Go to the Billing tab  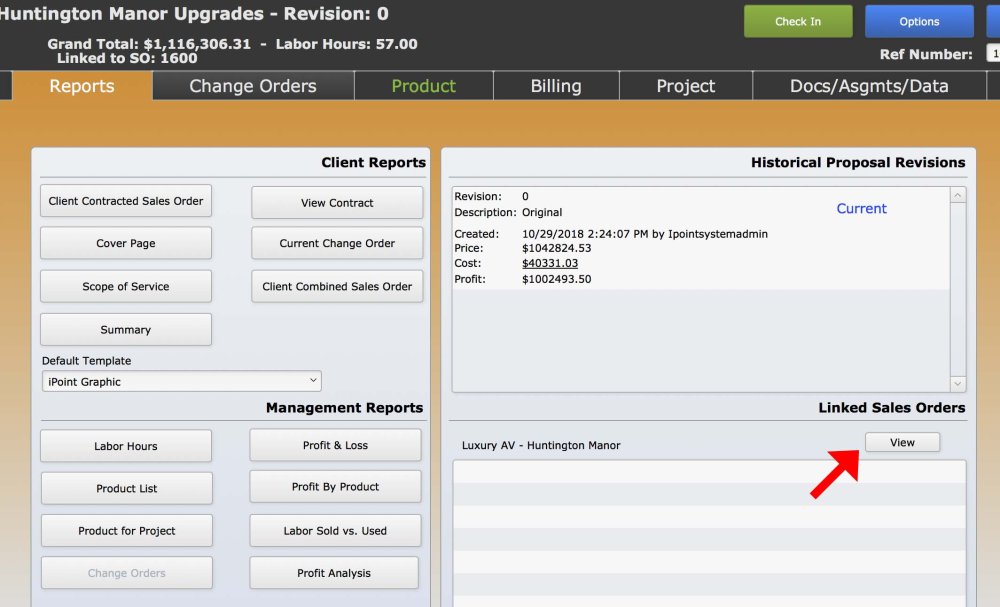point(556,86)
